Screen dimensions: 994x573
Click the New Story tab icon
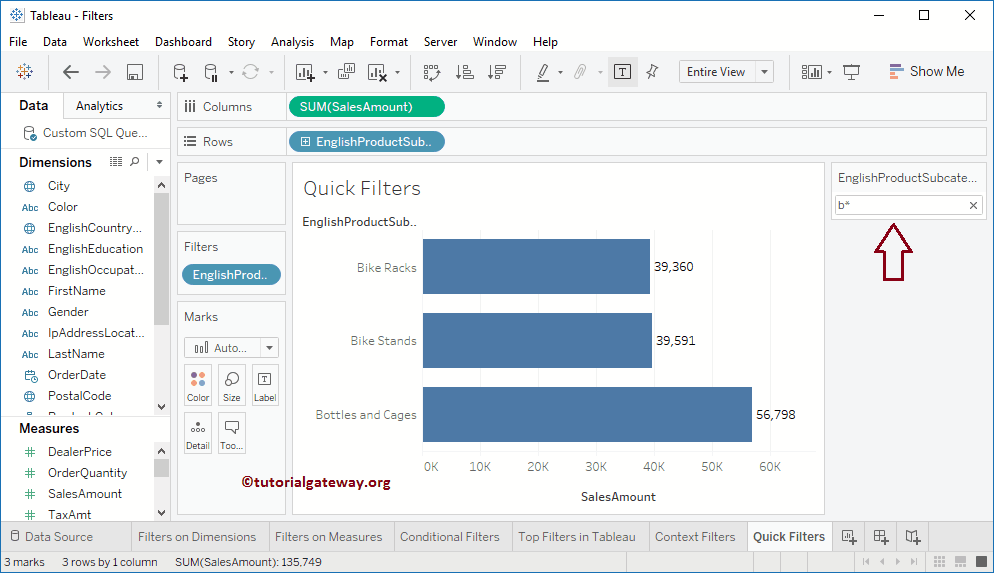(913, 537)
